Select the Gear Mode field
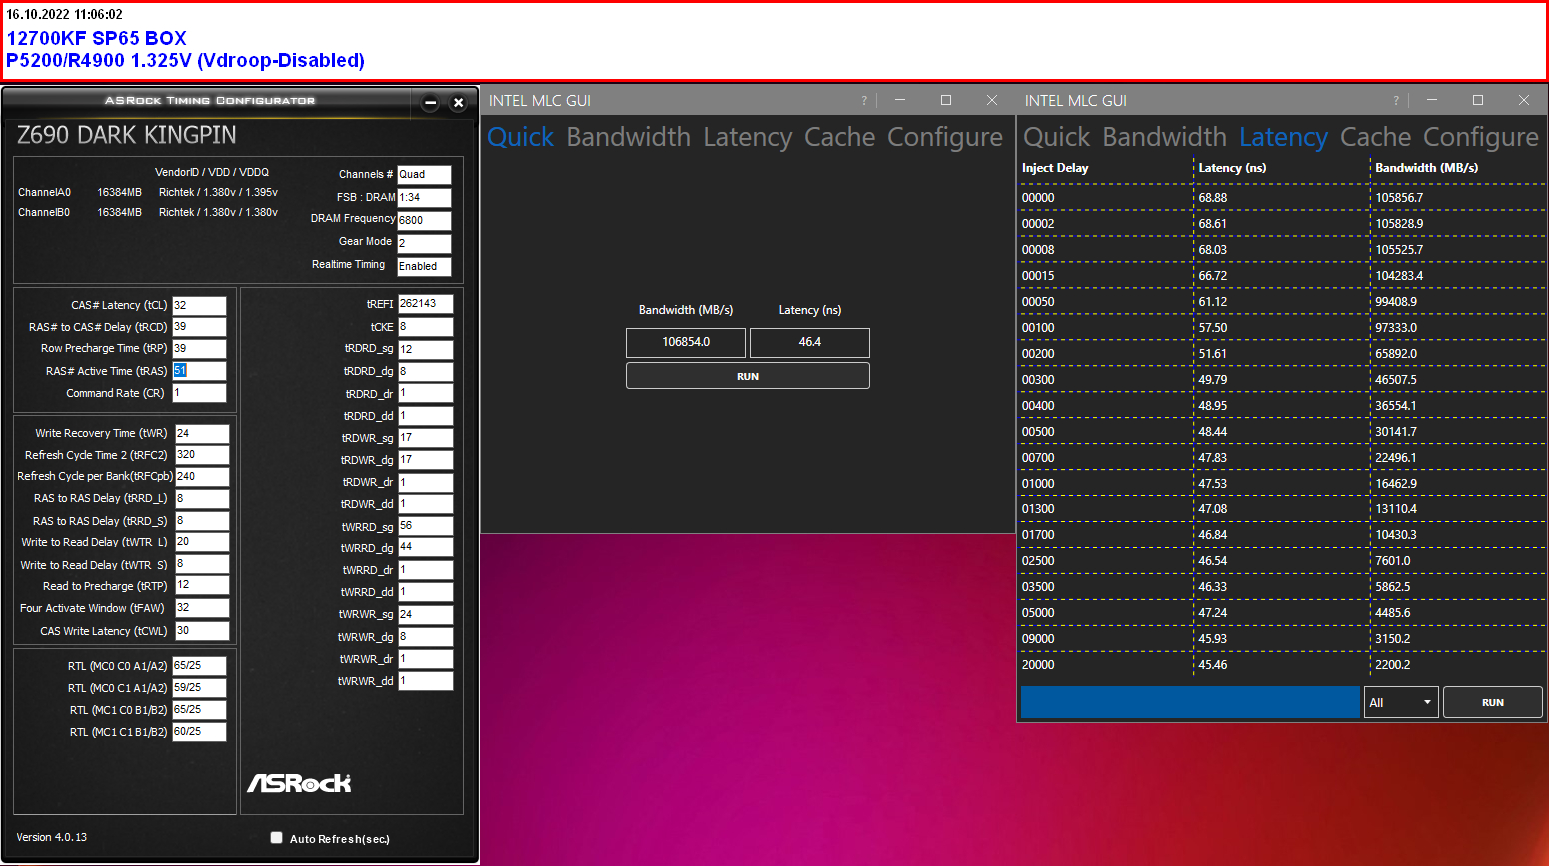The height and width of the screenshot is (866, 1549). coord(424,243)
